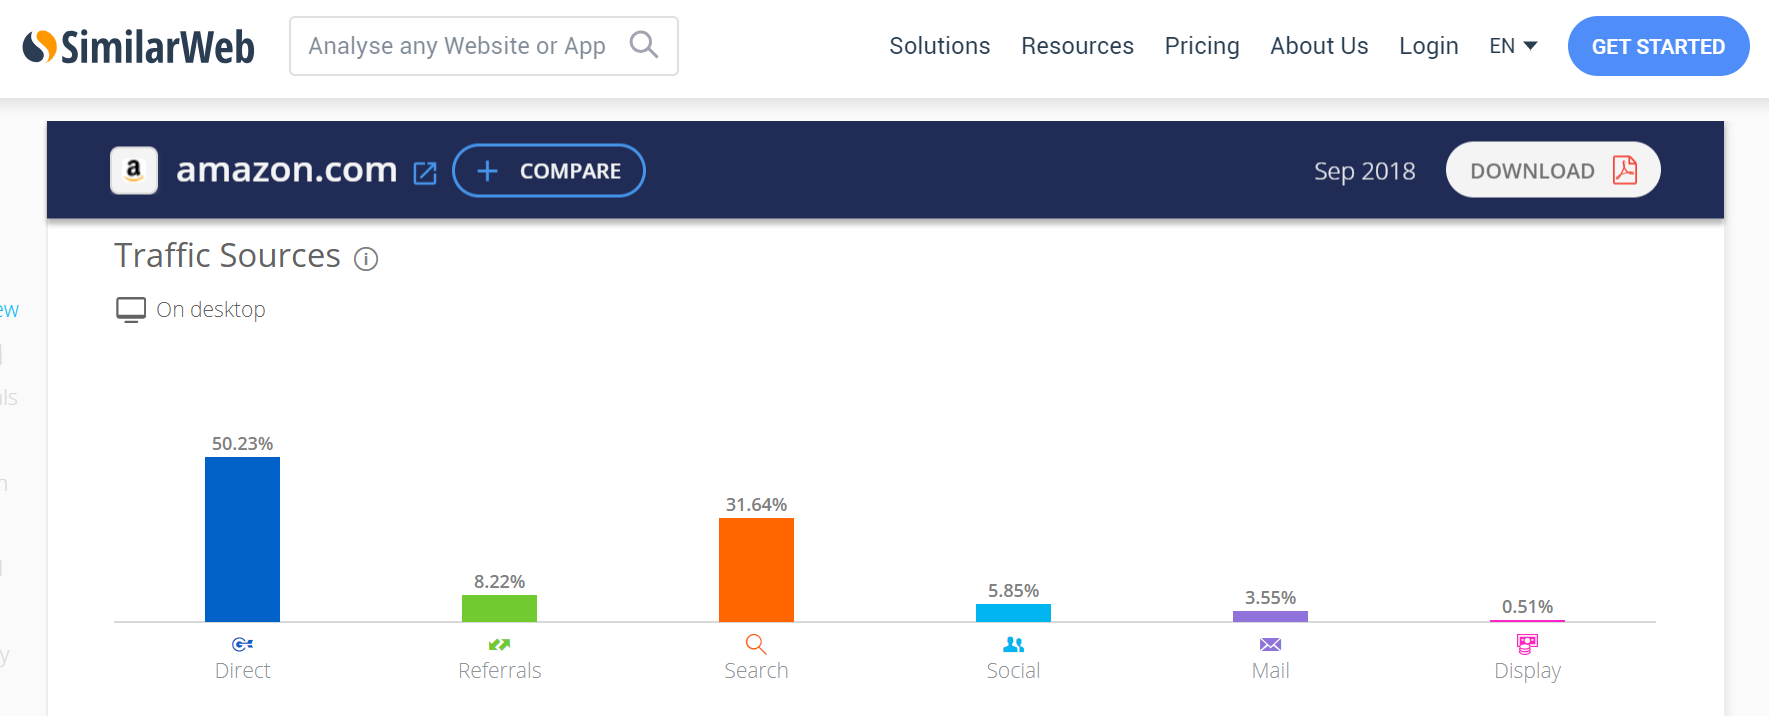The width and height of the screenshot is (1769, 716).
Task: Click the Traffic Sources heading
Action: pos(227,256)
